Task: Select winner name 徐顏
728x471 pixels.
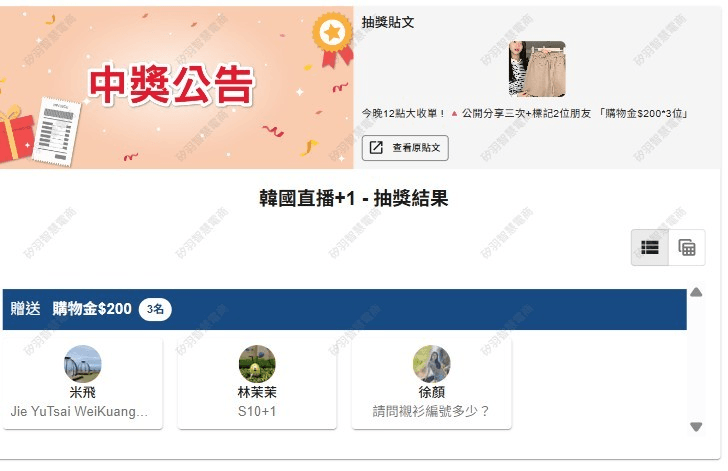Action: (x=431, y=392)
